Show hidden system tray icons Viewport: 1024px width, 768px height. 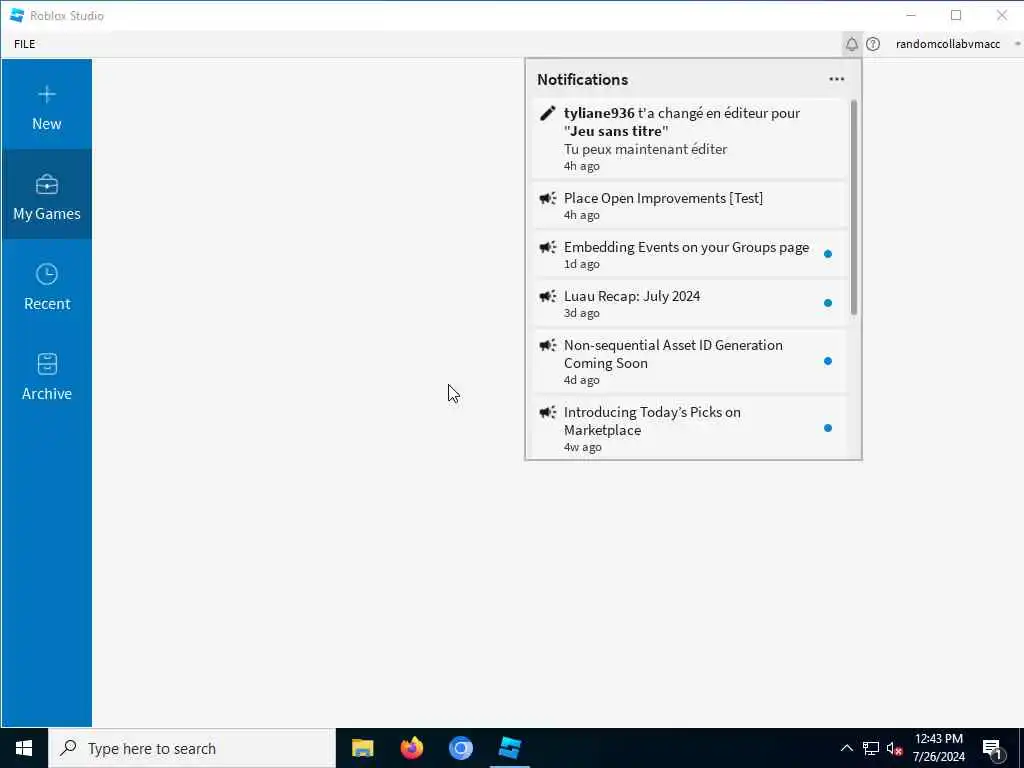[x=846, y=748]
